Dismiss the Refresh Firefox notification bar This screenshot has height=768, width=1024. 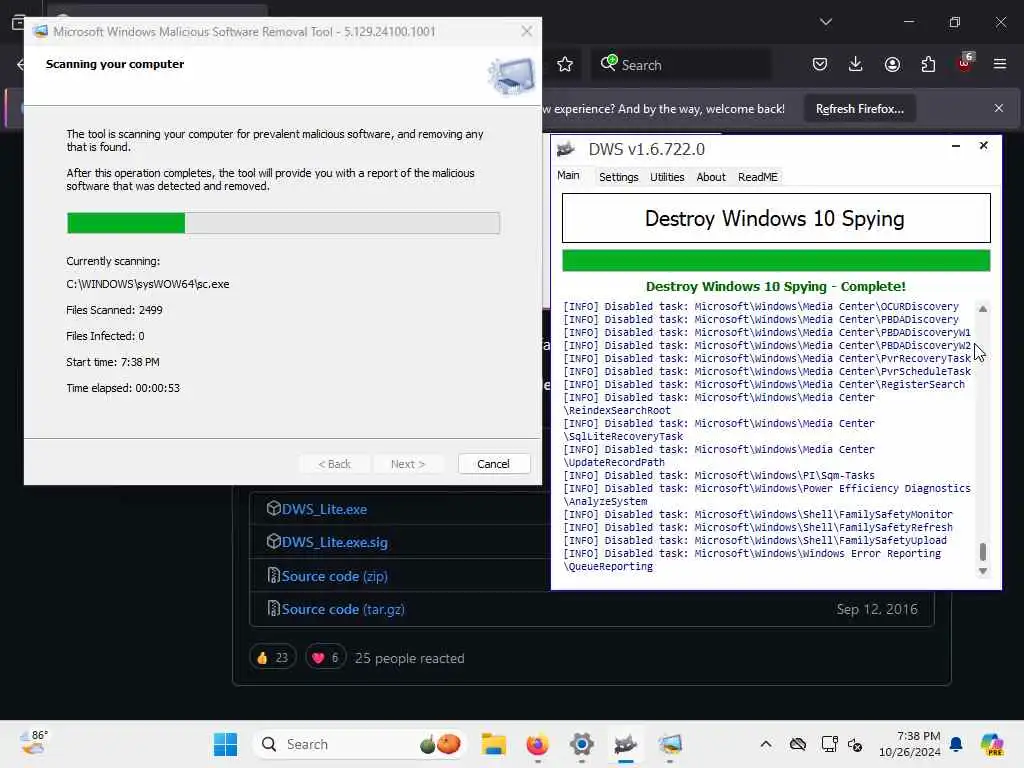(x=999, y=108)
